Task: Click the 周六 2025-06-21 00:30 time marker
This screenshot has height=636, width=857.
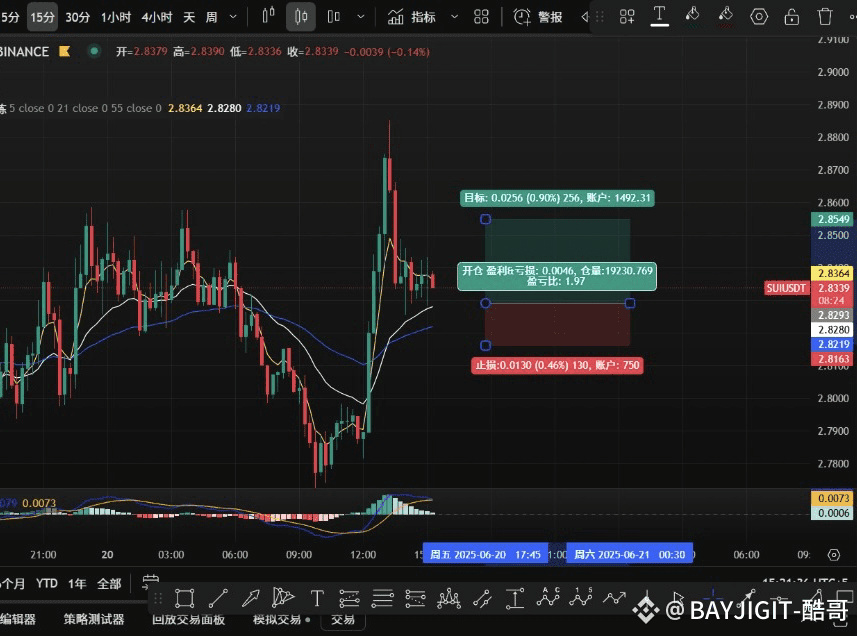Action: point(630,555)
